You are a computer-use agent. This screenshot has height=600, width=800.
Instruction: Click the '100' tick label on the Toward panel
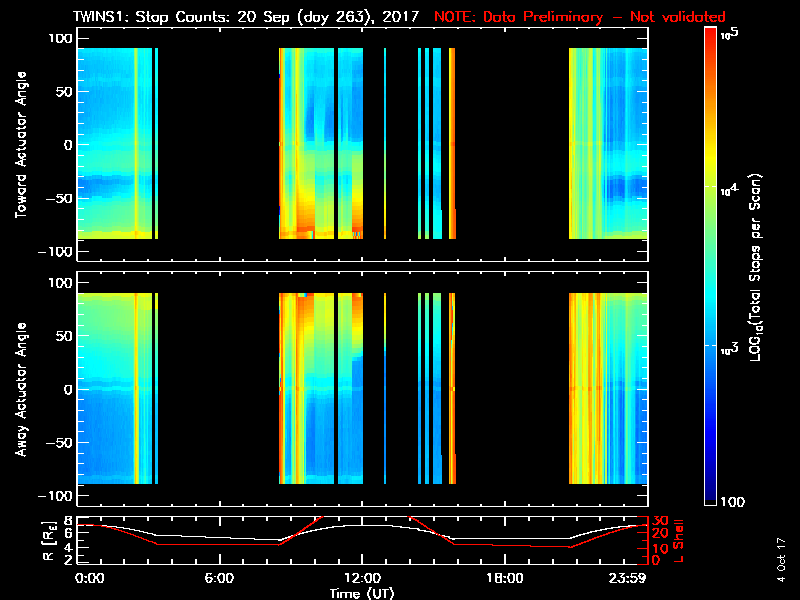point(60,38)
